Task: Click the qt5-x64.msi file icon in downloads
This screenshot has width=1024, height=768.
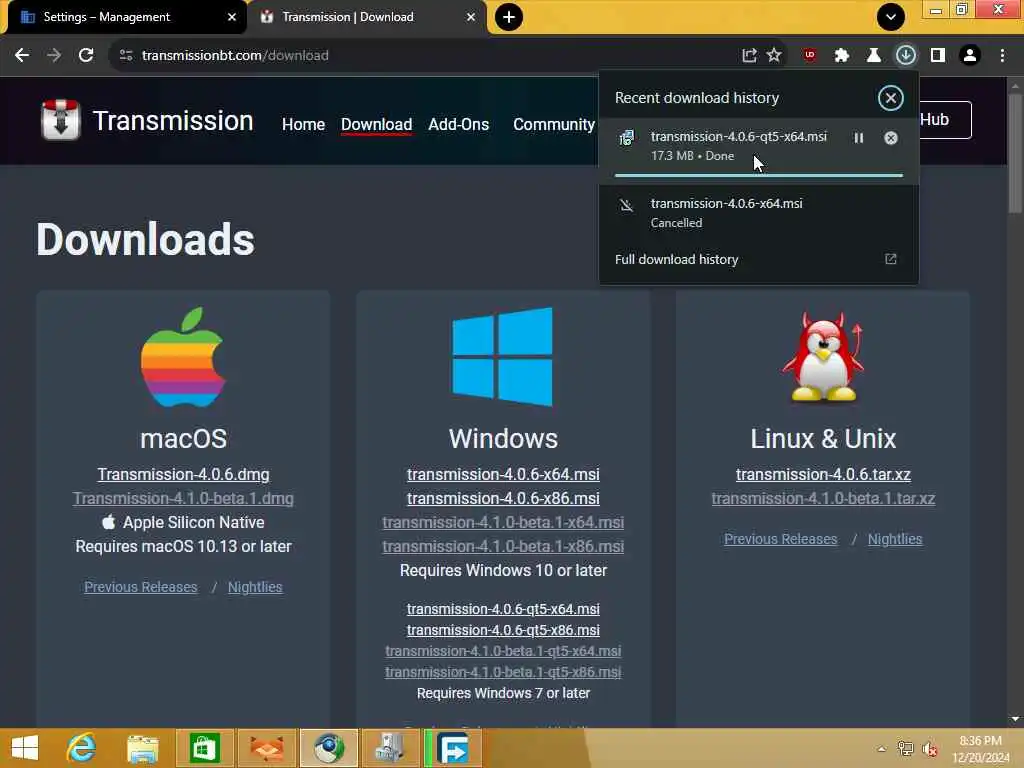Action: point(626,138)
